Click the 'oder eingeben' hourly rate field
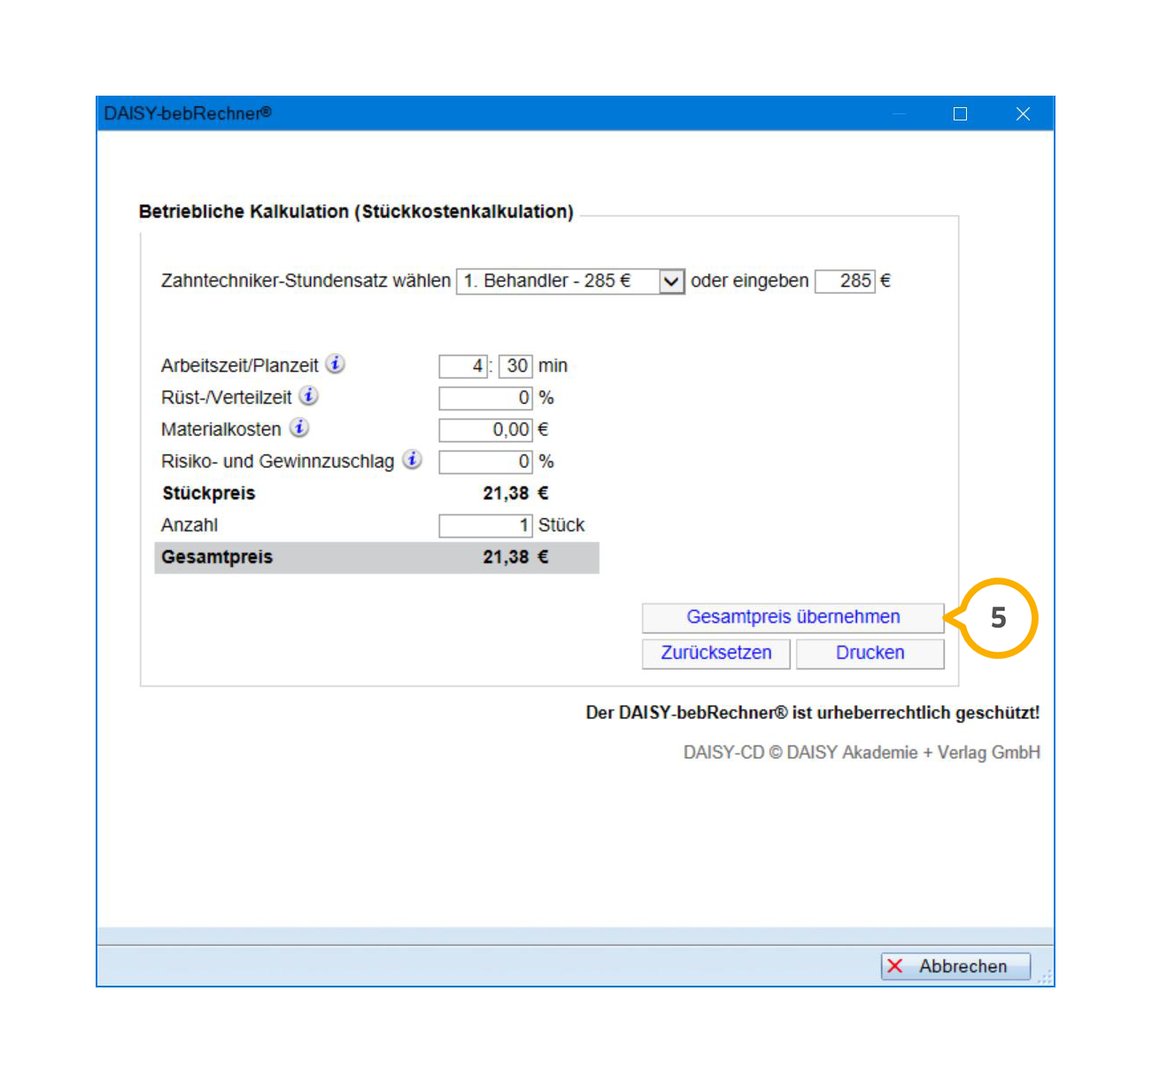The width and height of the screenshot is (1152, 1084). [845, 281]
